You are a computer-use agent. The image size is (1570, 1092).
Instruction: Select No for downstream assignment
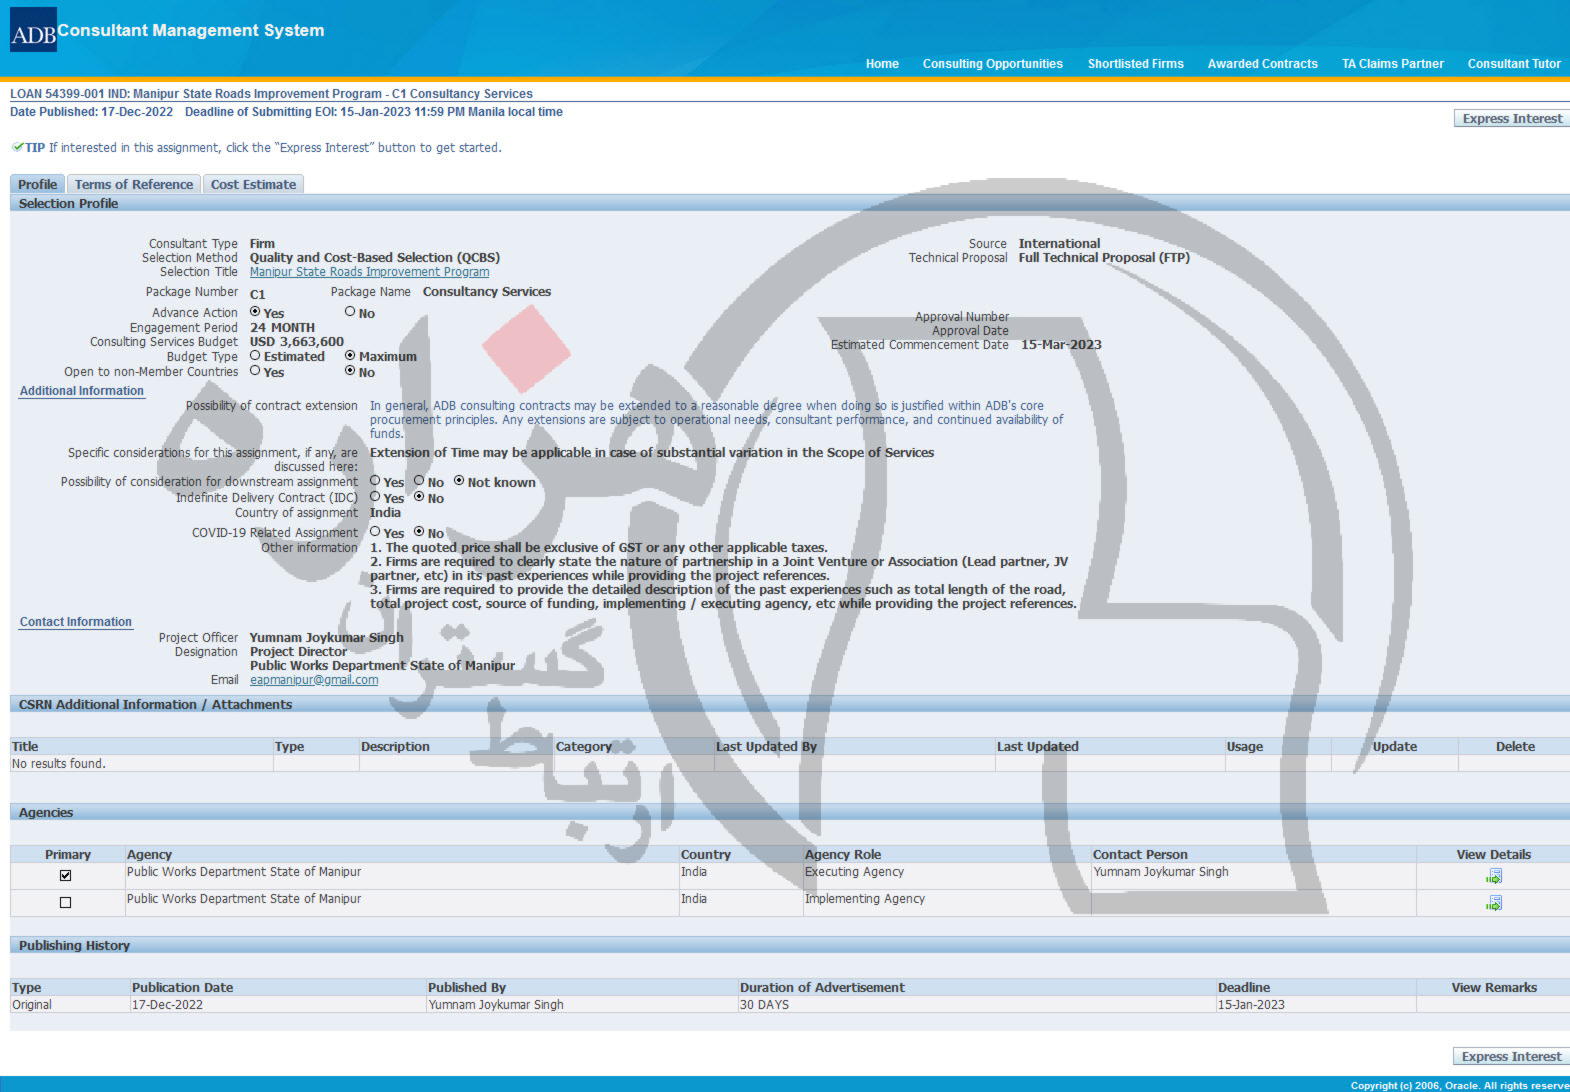click(x=419, y=481)
